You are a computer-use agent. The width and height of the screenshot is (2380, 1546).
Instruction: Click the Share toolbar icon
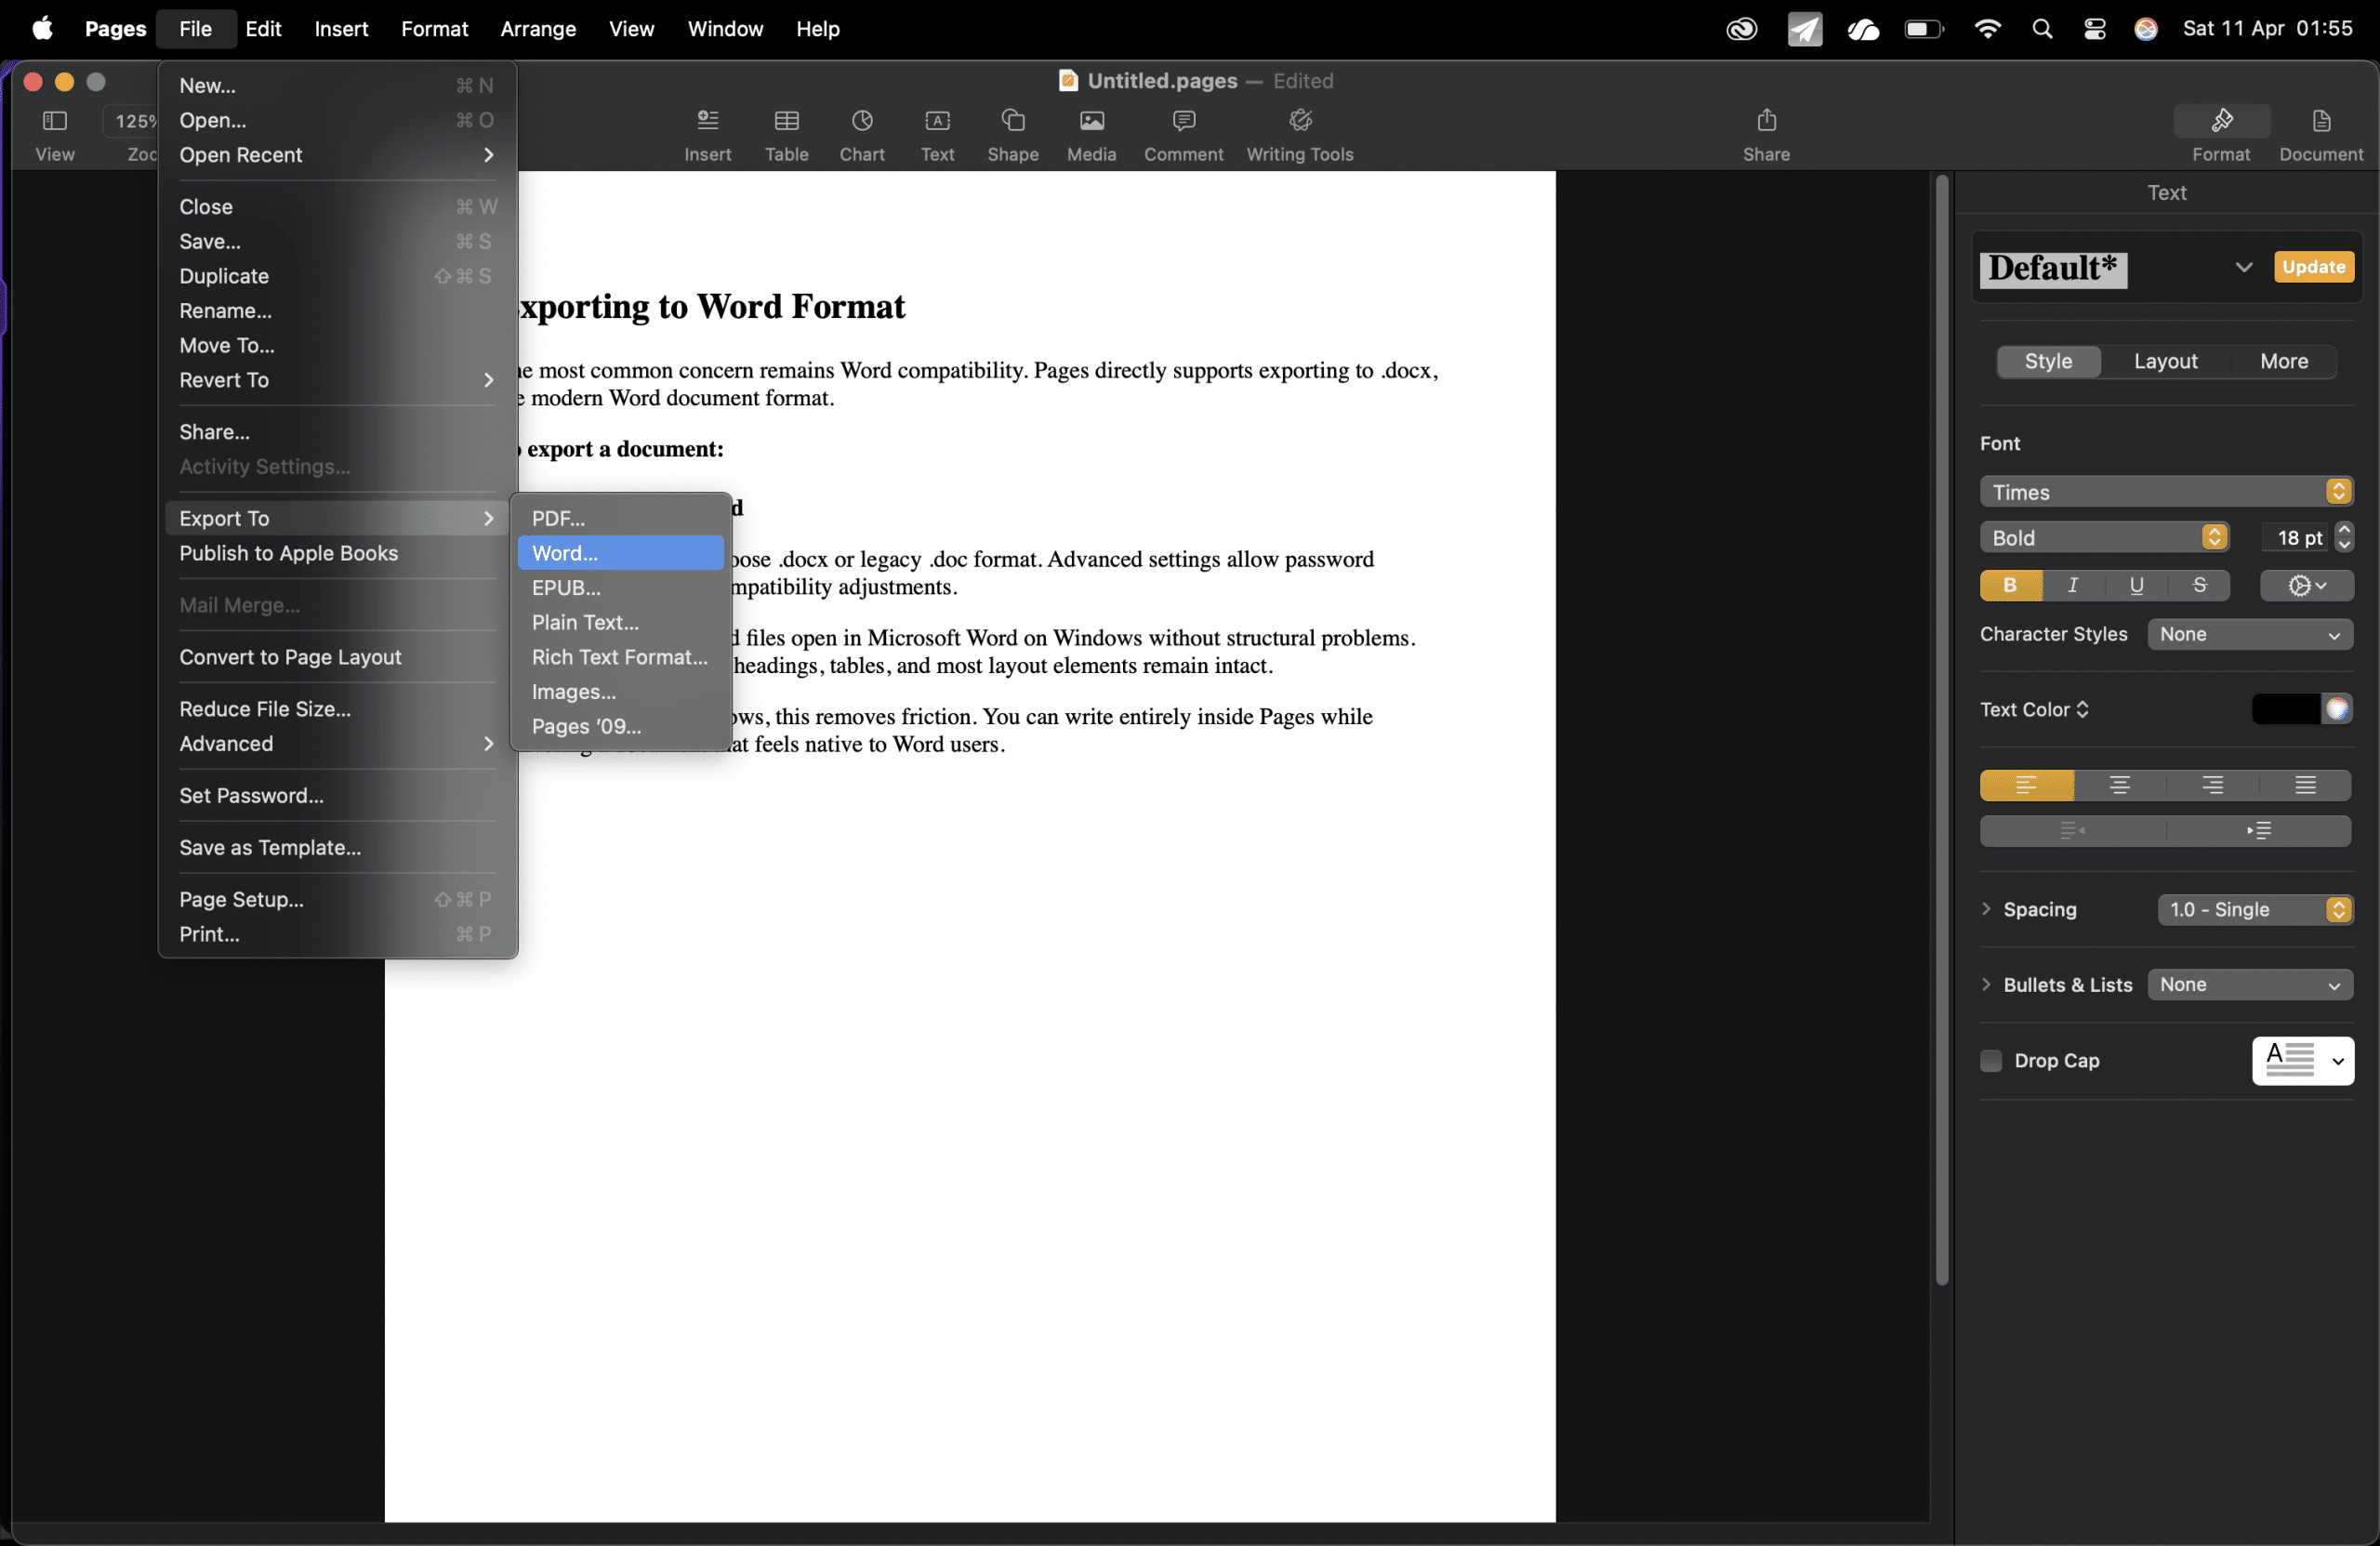(x=1766, y=121)
